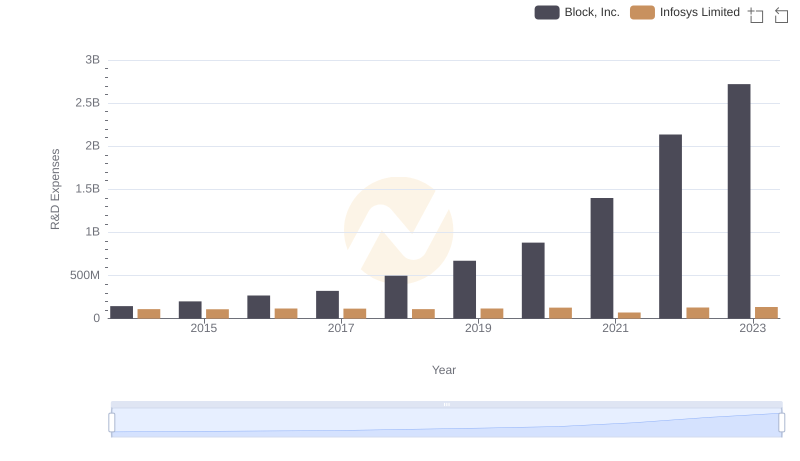Click the zoom reset icon
800x461 pixels.
click(x=781, y=15)
